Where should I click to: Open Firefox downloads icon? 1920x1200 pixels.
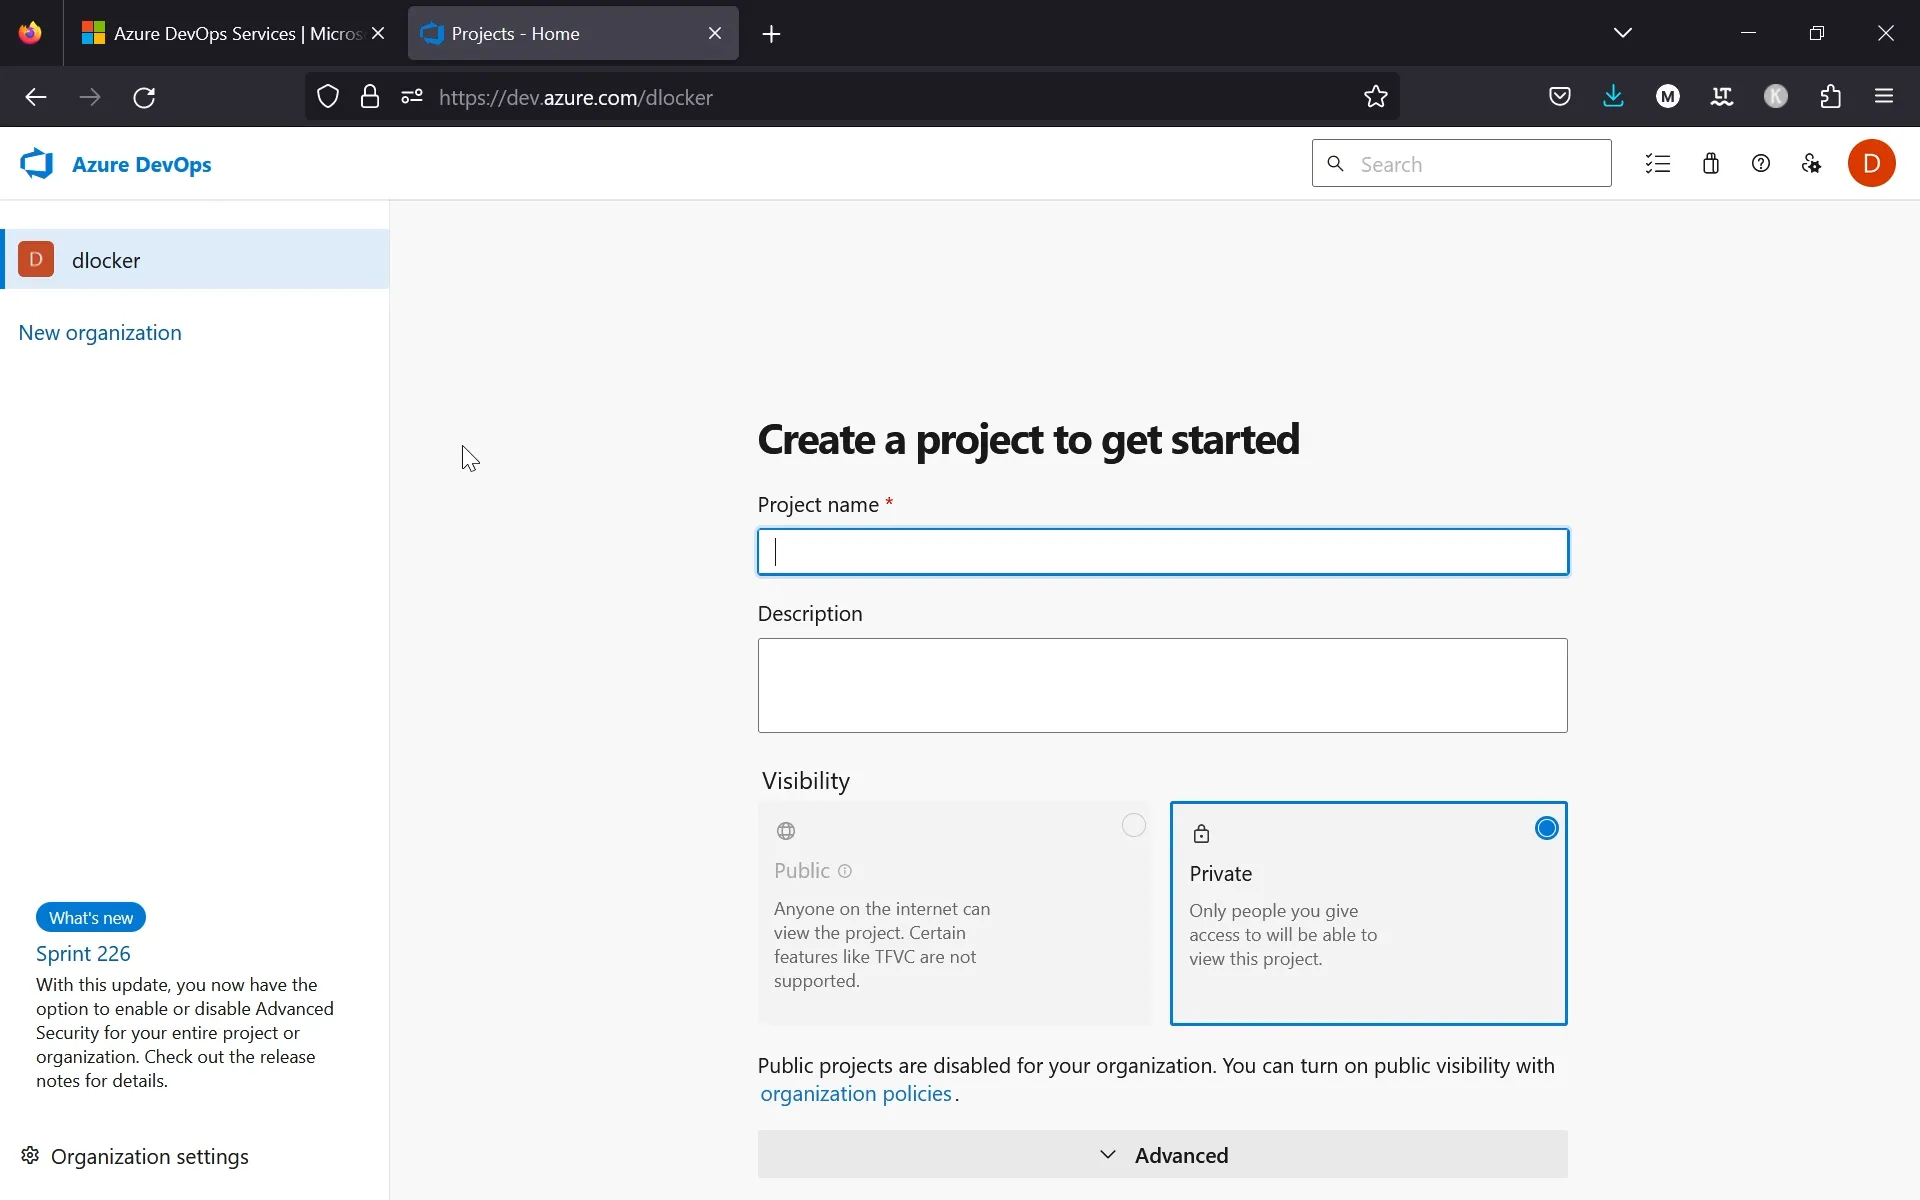tap(1613, 96)
